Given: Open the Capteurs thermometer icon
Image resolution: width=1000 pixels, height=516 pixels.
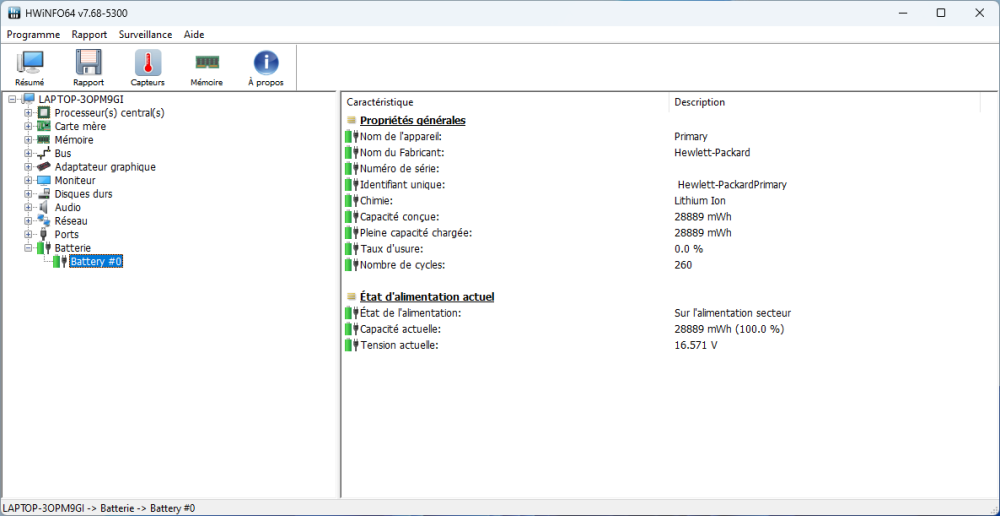Looking at the screenshot, I should 147,63.
